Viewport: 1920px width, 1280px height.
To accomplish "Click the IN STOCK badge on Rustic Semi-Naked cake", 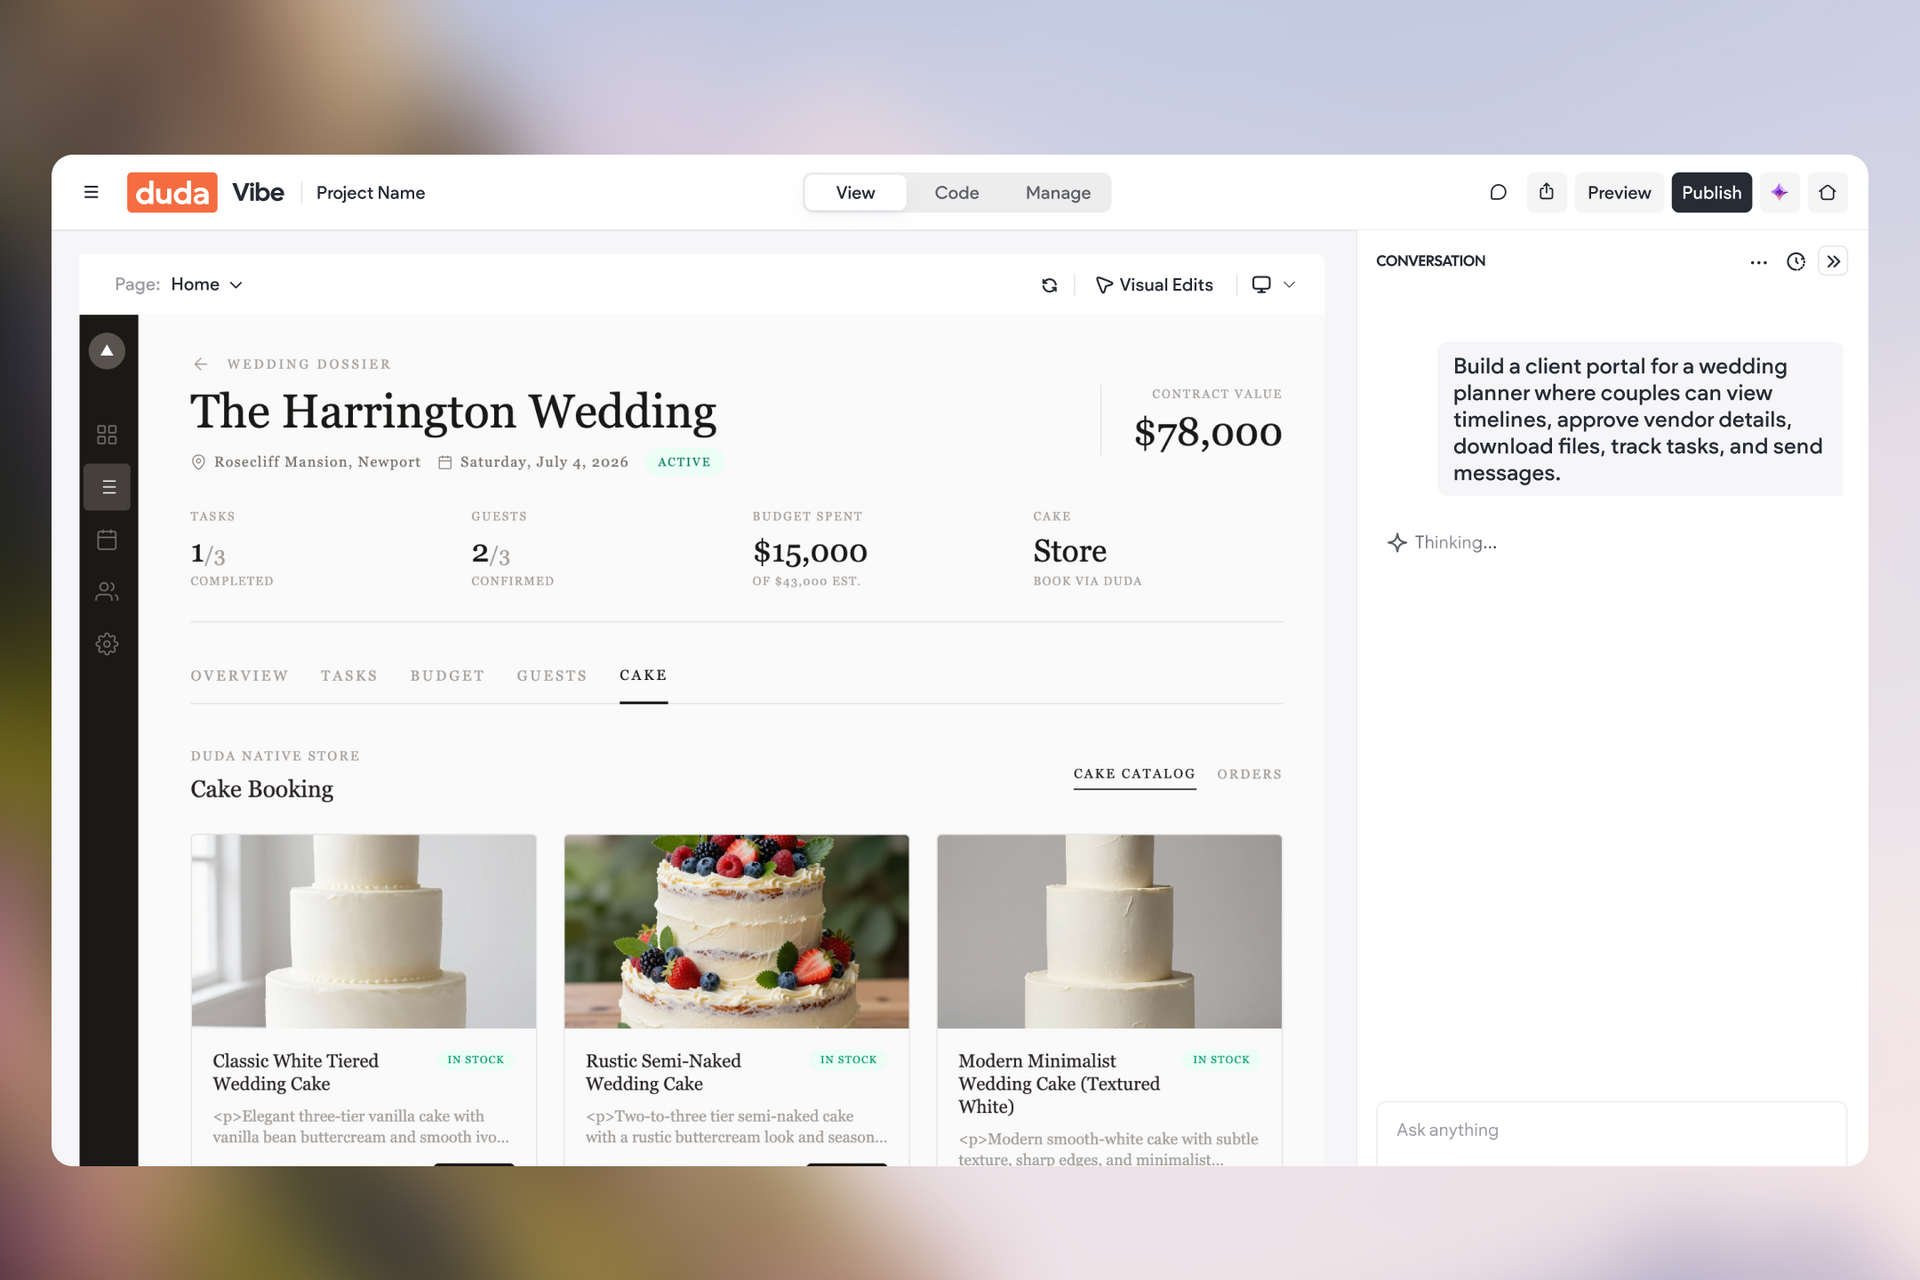I will 848,1060.
